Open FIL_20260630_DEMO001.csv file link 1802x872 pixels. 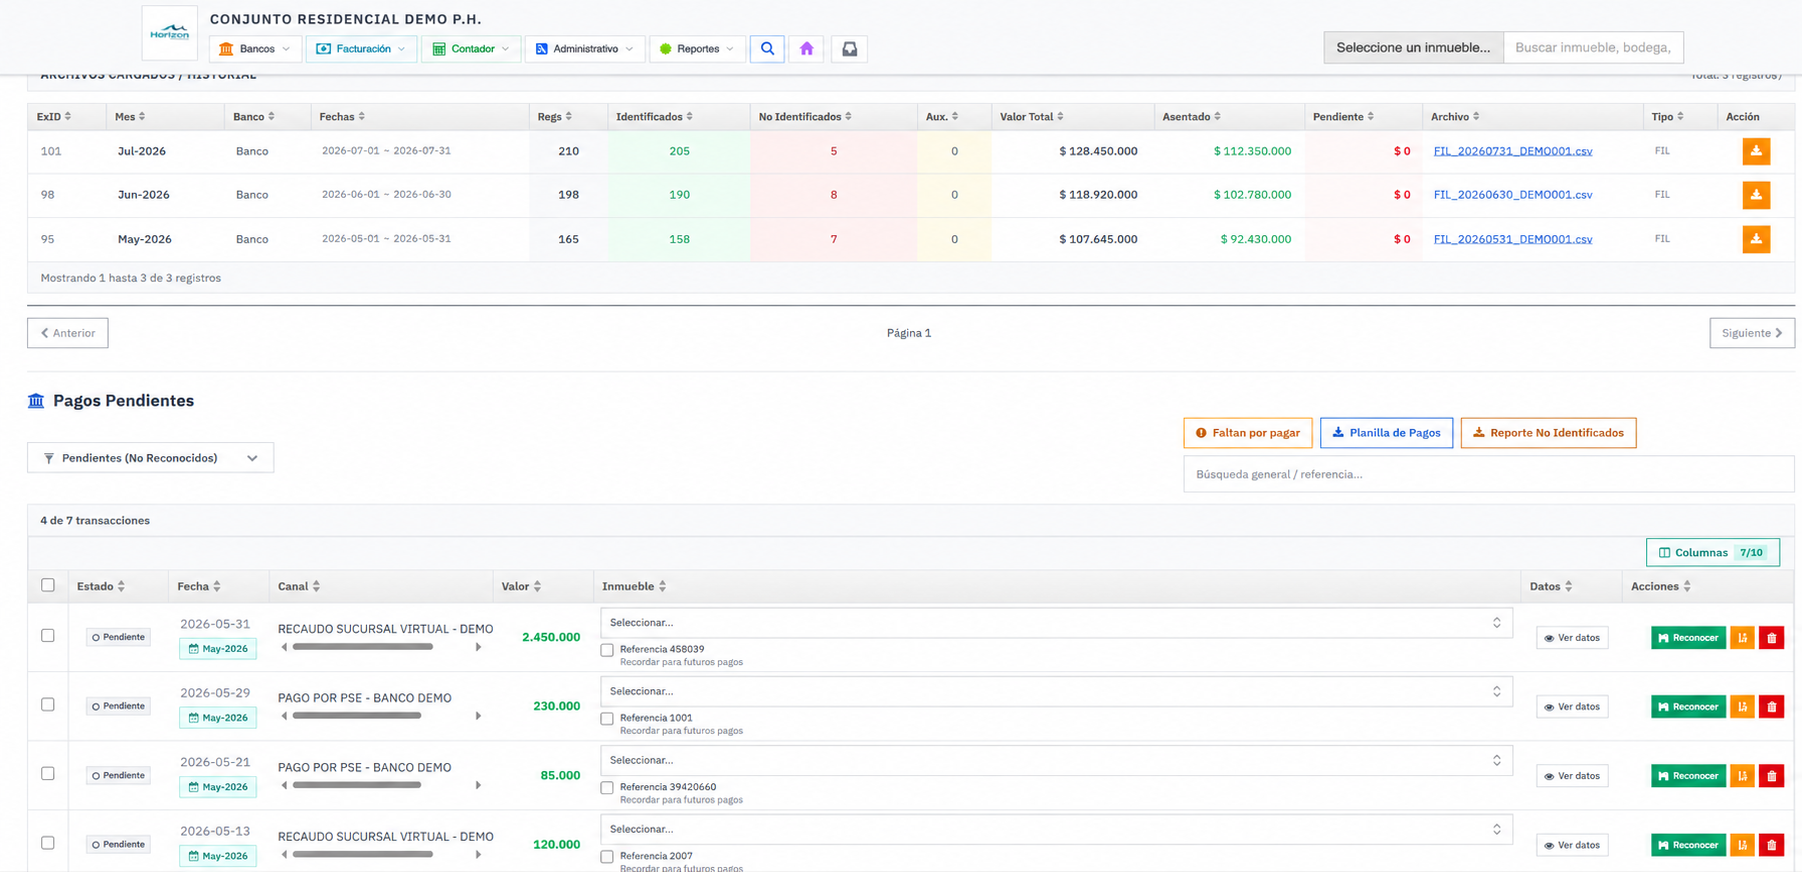tap(1513, 195)
